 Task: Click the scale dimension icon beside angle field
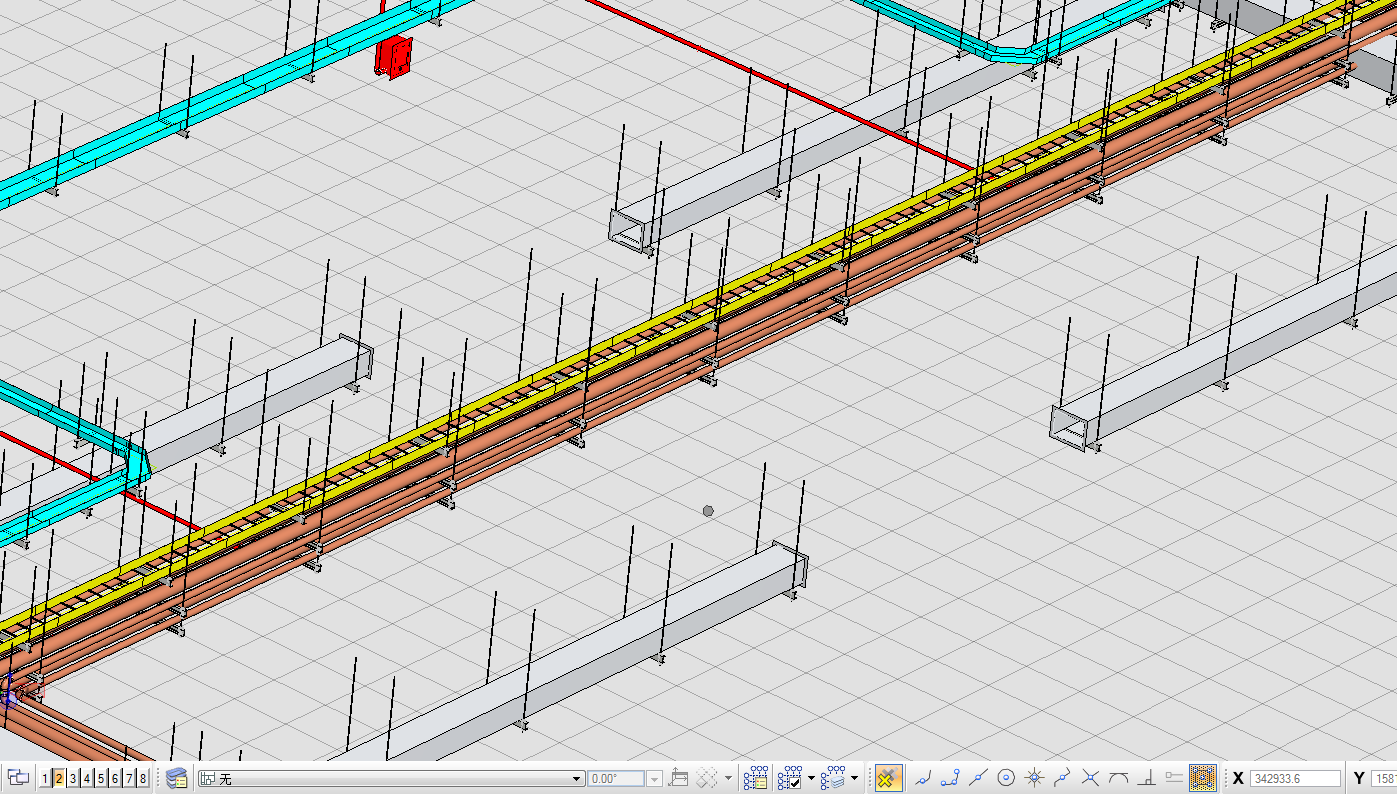[678, 778]
